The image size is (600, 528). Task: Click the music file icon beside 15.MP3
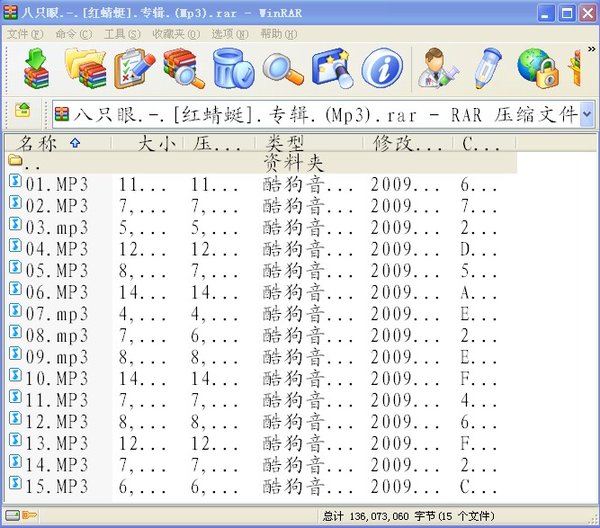(x=15, y=482)
